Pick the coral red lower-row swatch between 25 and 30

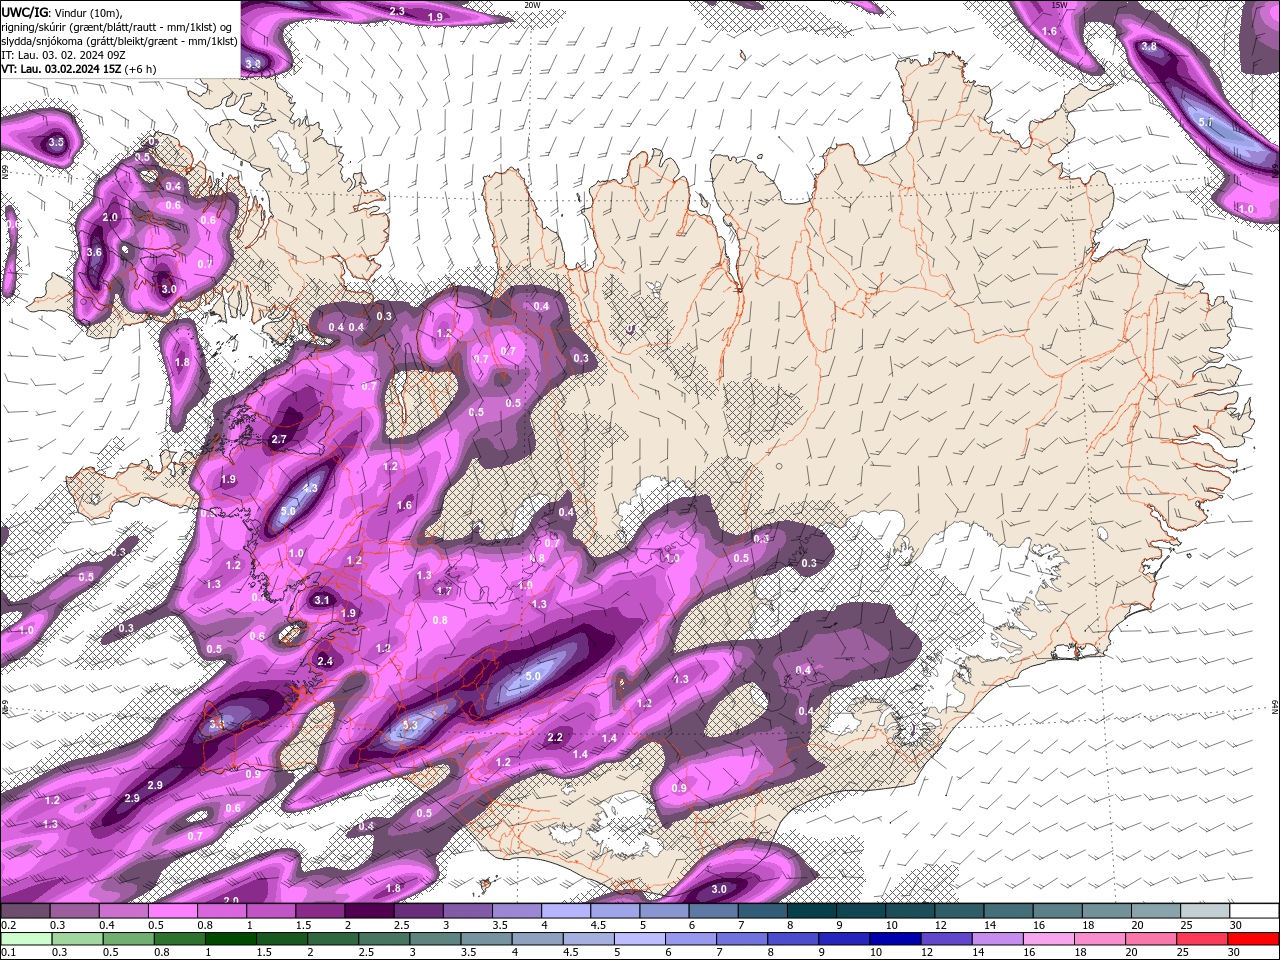[x=1204, y=937]
